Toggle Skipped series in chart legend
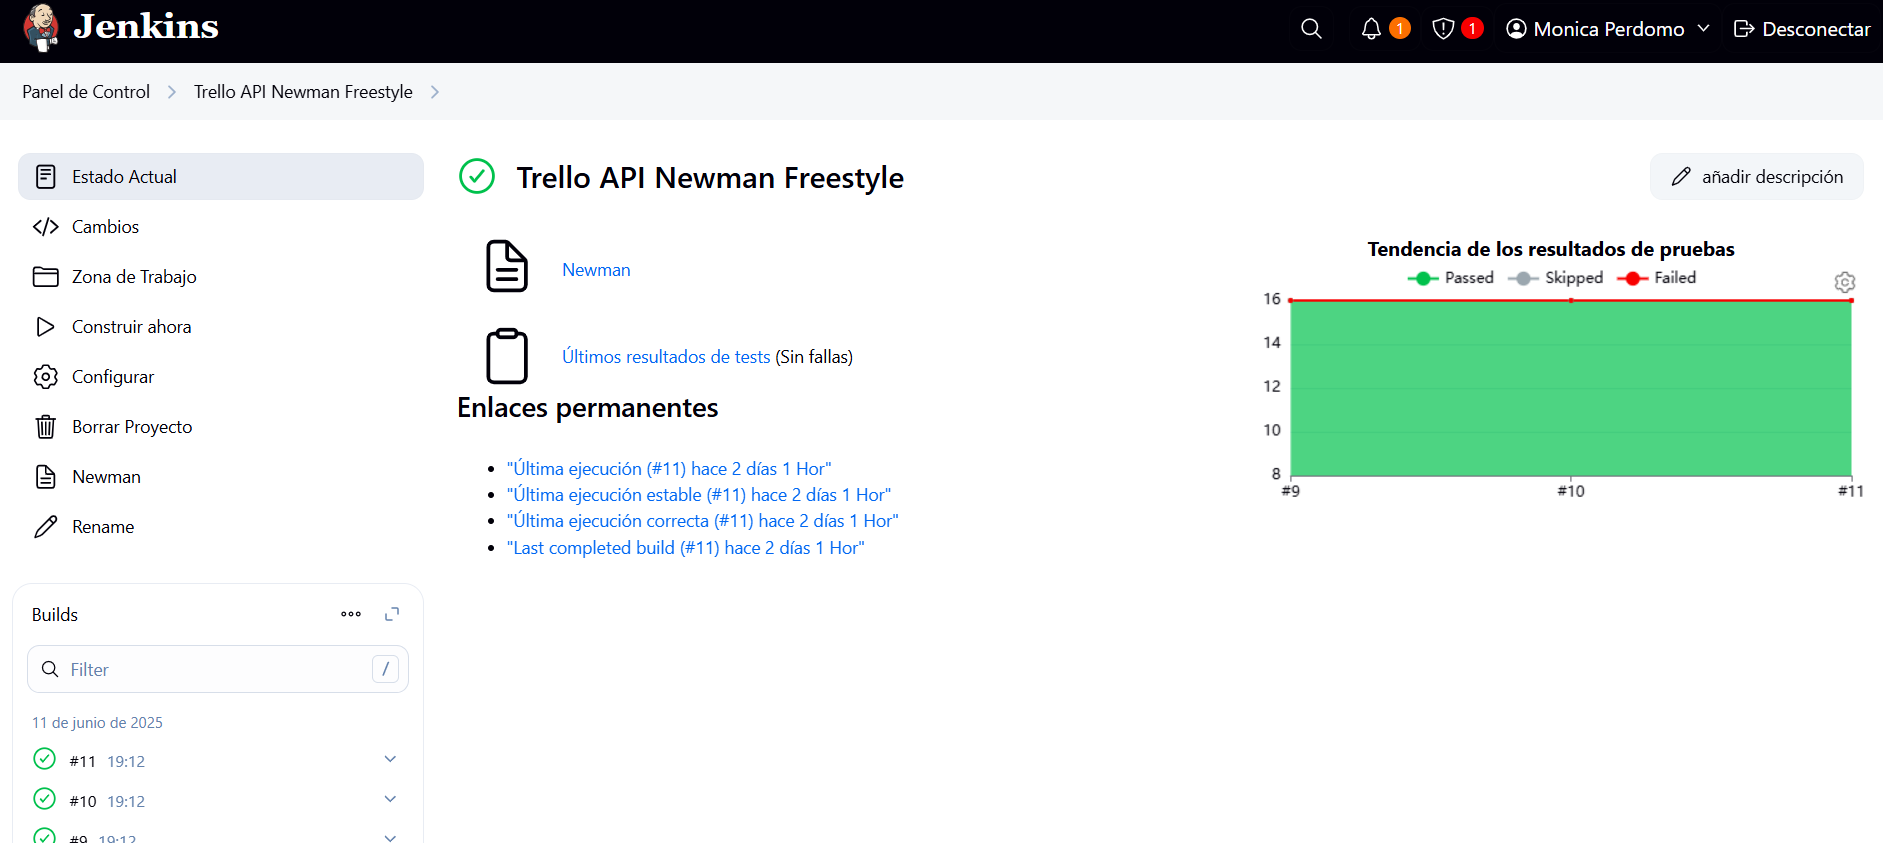 (1555, 278)
